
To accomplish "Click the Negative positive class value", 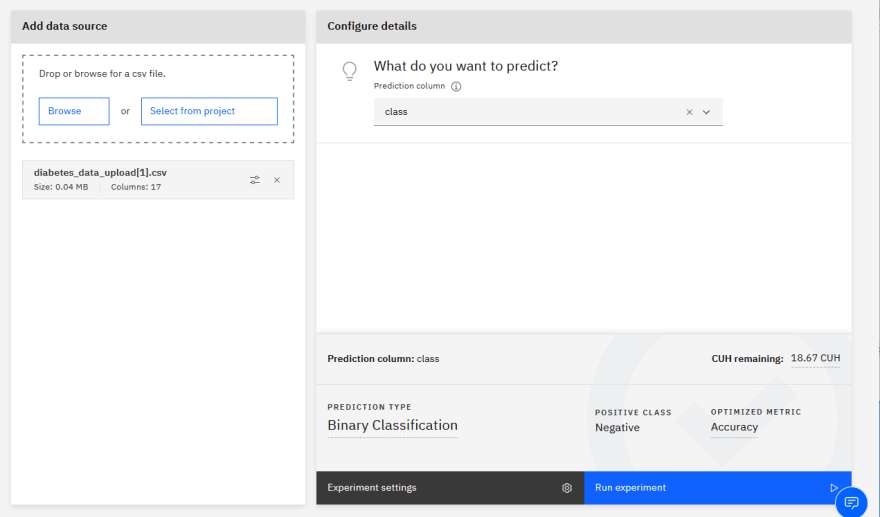I will pyautogui.click(x=617, y=428).
